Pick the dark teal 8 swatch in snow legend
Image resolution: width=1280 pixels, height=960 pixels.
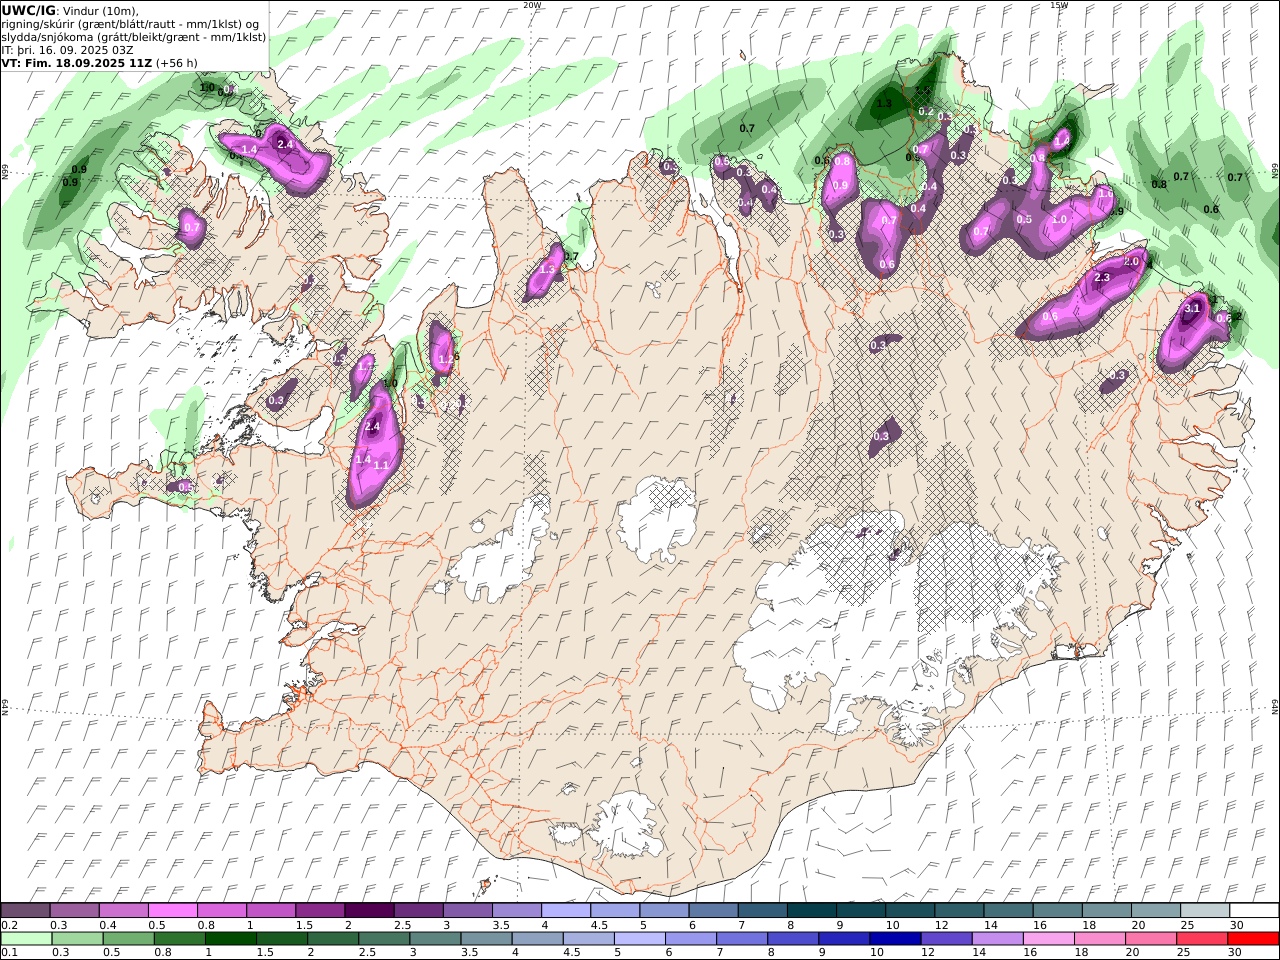pyautogui.click(x=811, y=911)
